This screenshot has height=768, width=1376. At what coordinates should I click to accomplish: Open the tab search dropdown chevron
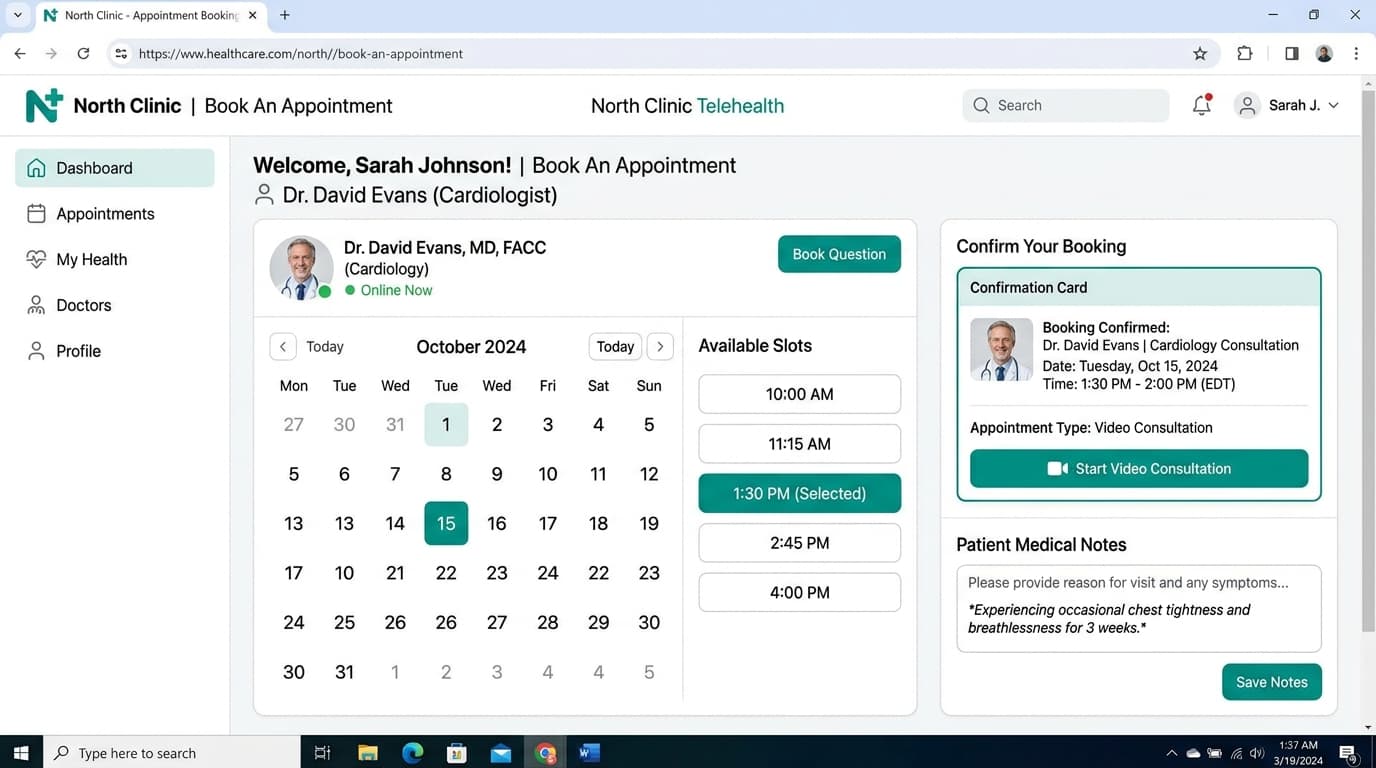tap(17, 15)
